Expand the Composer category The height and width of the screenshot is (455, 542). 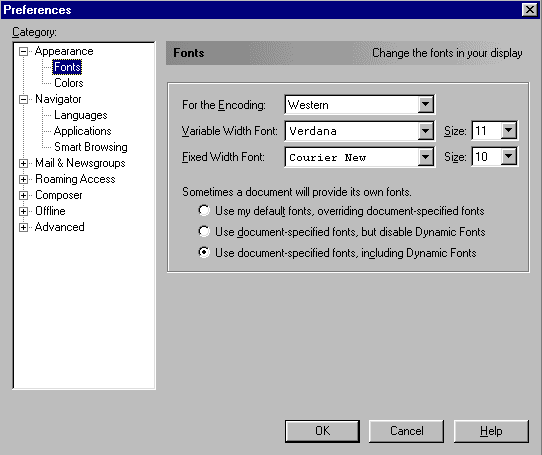click(x=24, y=195)
